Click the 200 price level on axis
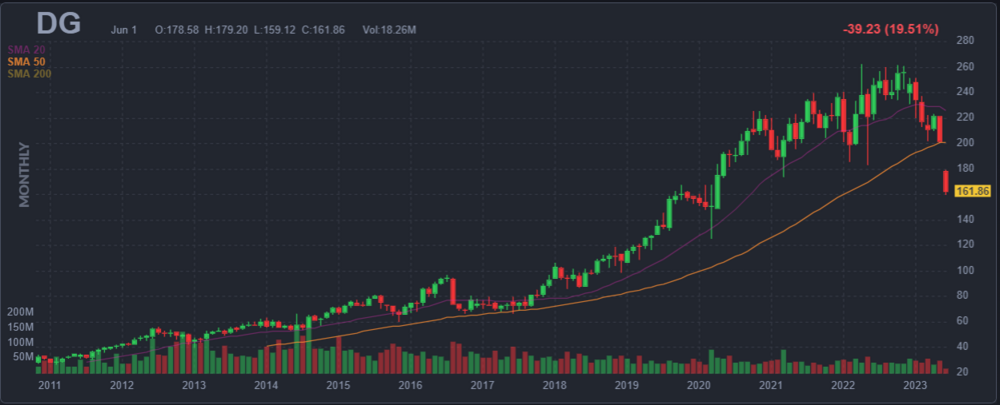 pos(965,143)
